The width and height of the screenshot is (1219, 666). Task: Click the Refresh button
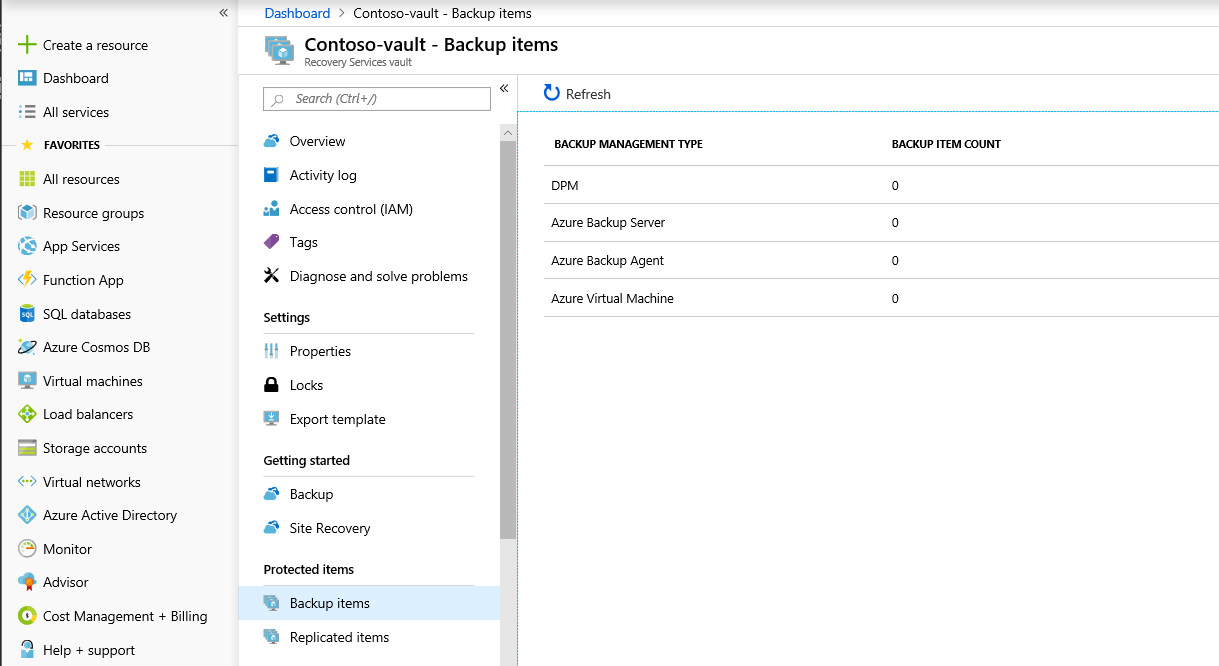click(x=577, y=94)
